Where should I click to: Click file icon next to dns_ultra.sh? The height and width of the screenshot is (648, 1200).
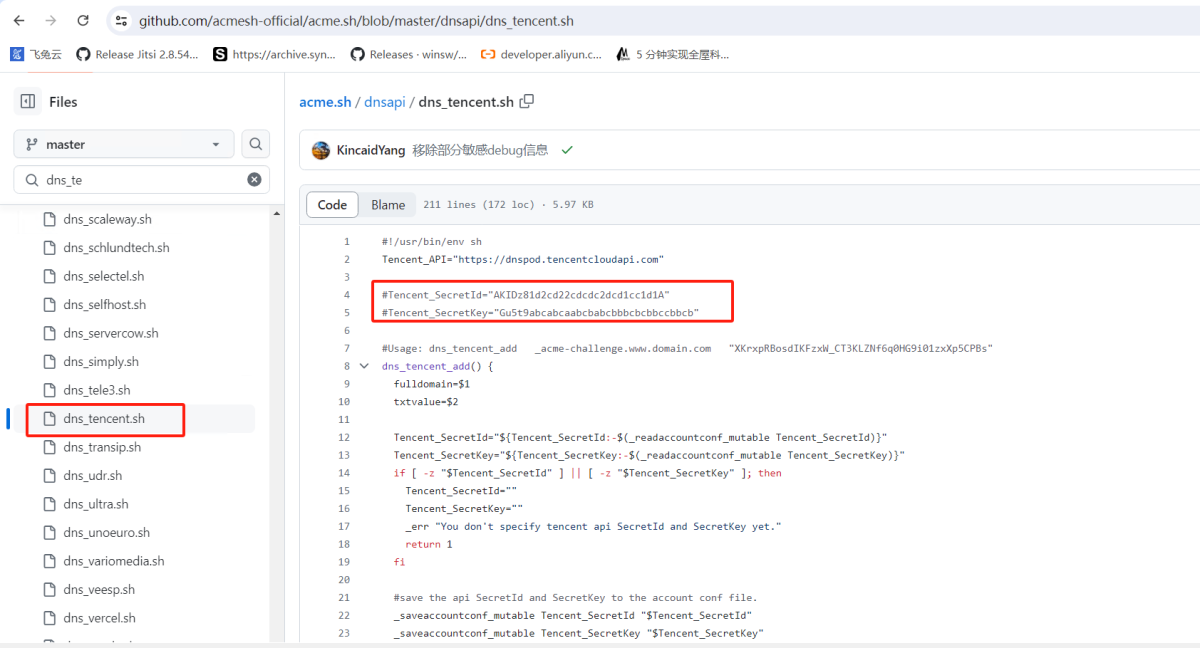(49, 504)
